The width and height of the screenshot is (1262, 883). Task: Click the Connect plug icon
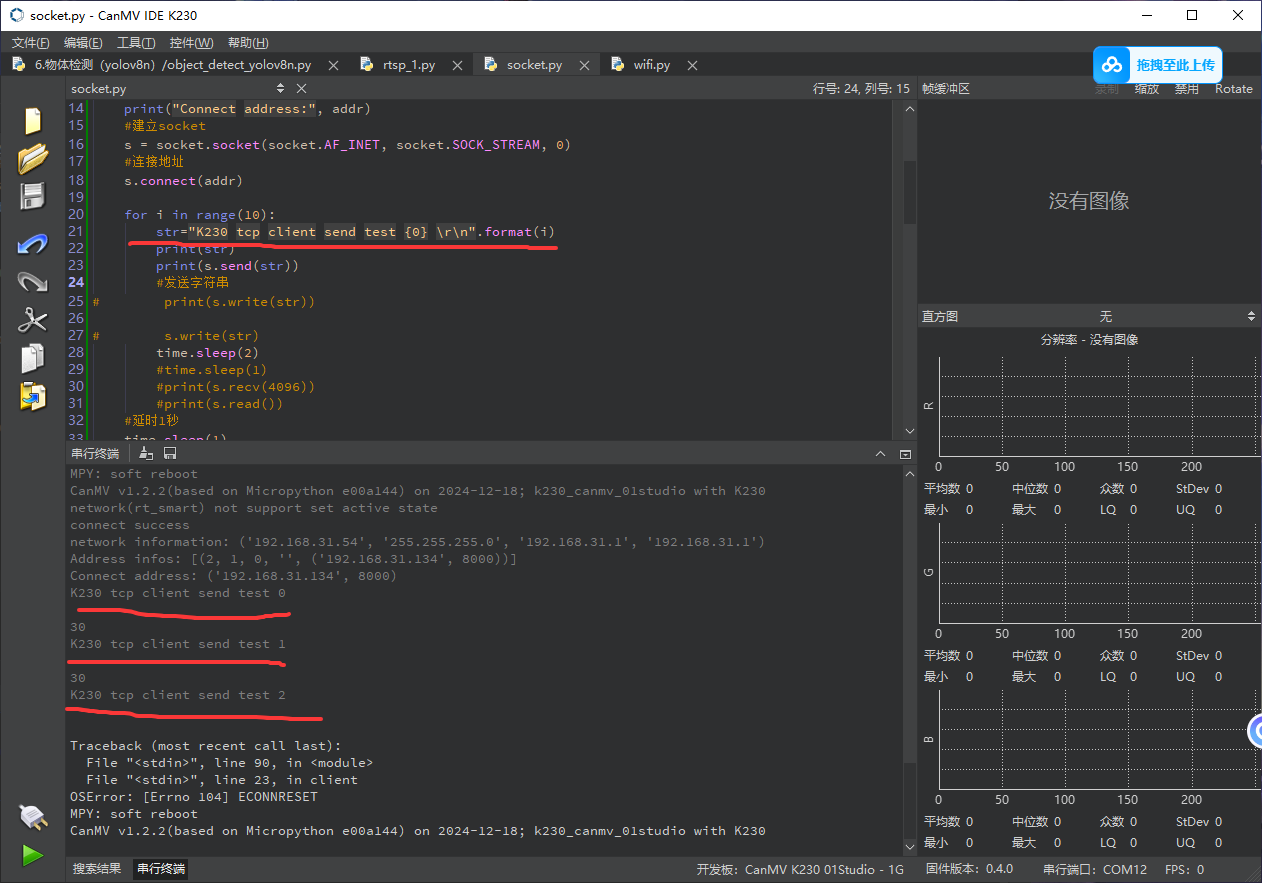33,817
